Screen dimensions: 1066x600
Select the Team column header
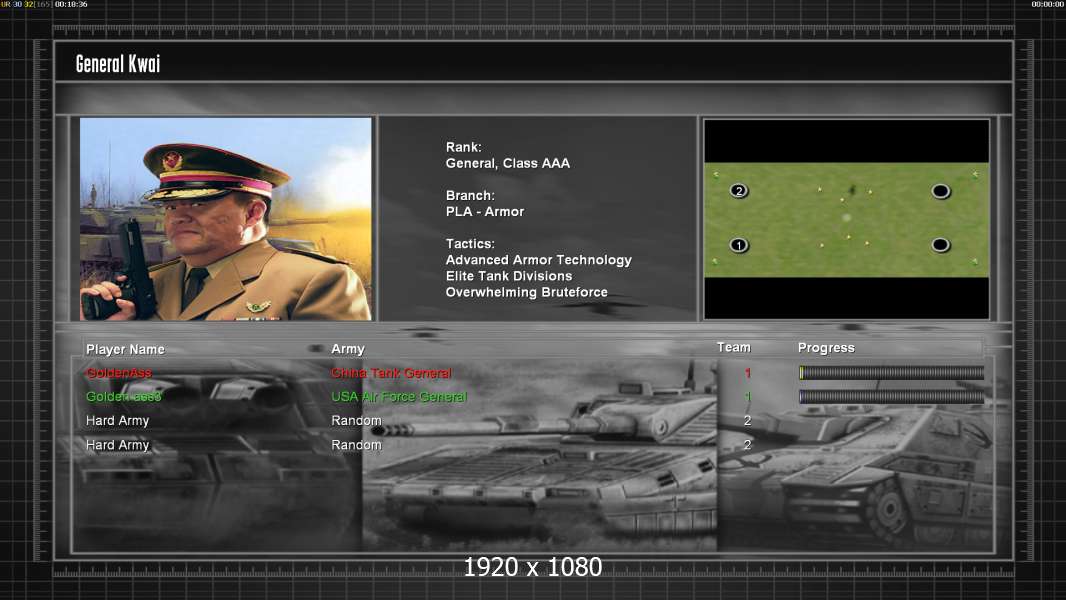tap(734, 347)
